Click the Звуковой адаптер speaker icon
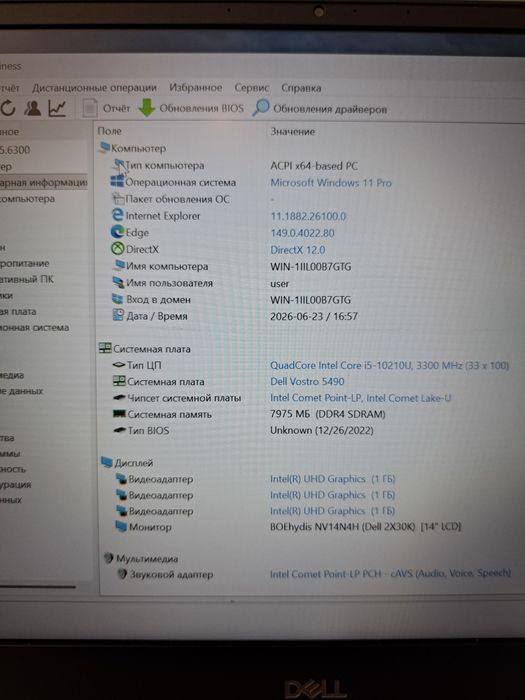Screen dimensions: 525x700 click(122, 574)
